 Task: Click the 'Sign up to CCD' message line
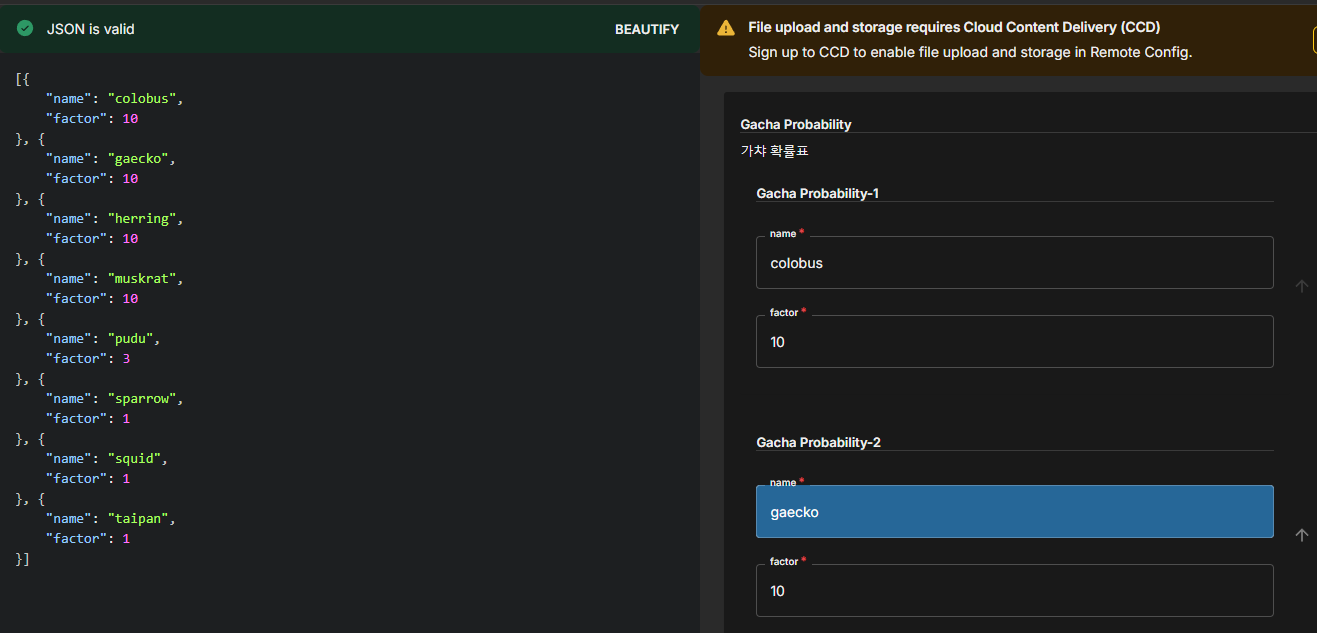click(x=970, y=52)
